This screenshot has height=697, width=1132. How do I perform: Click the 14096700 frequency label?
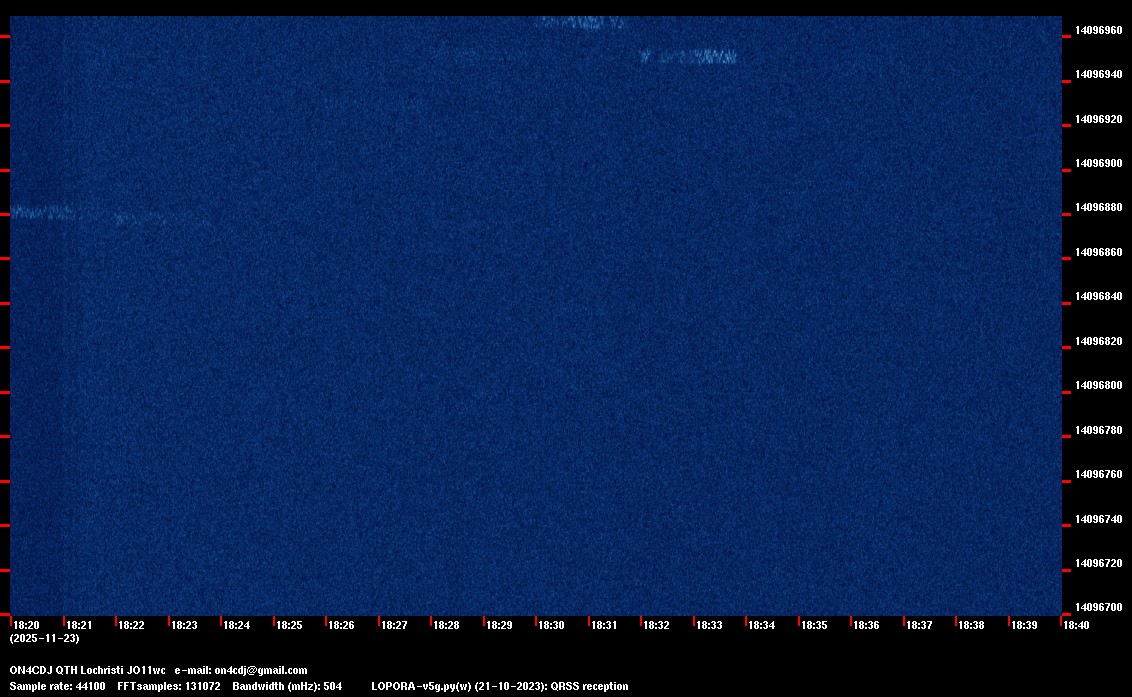point(1099,607)
